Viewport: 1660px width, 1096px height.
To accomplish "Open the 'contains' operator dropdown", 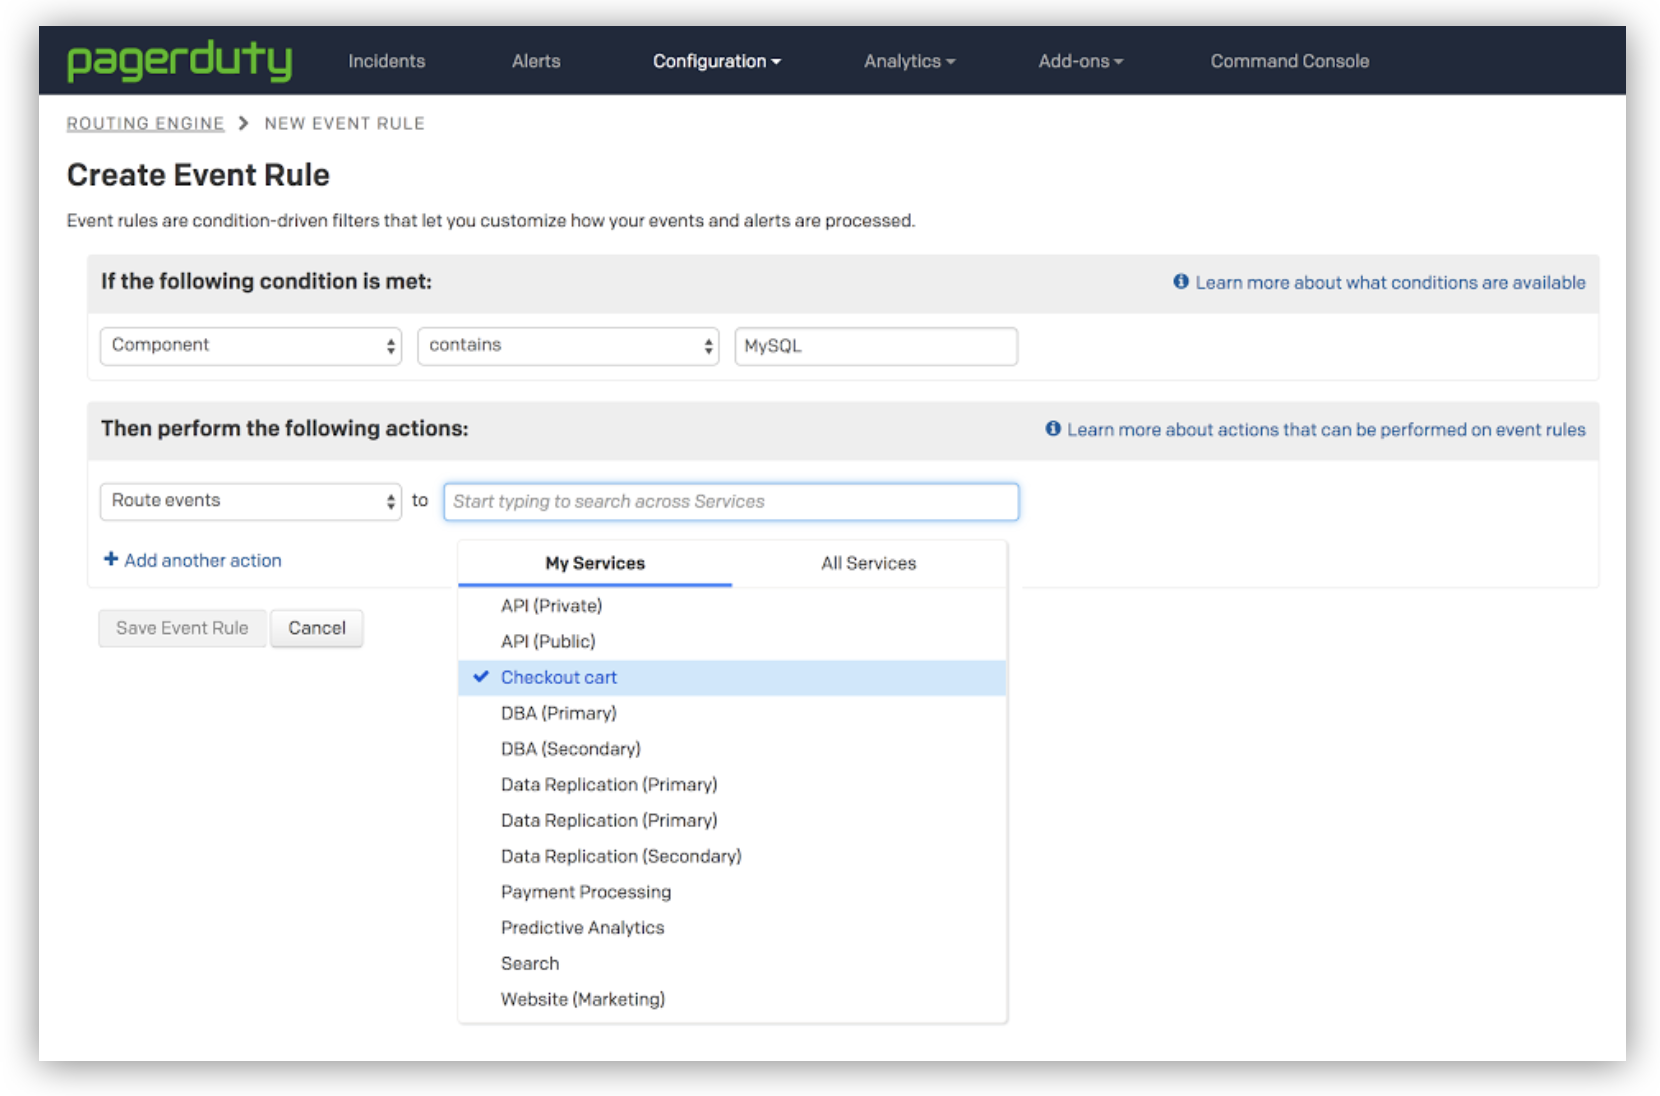I will [x=567, y=346].
